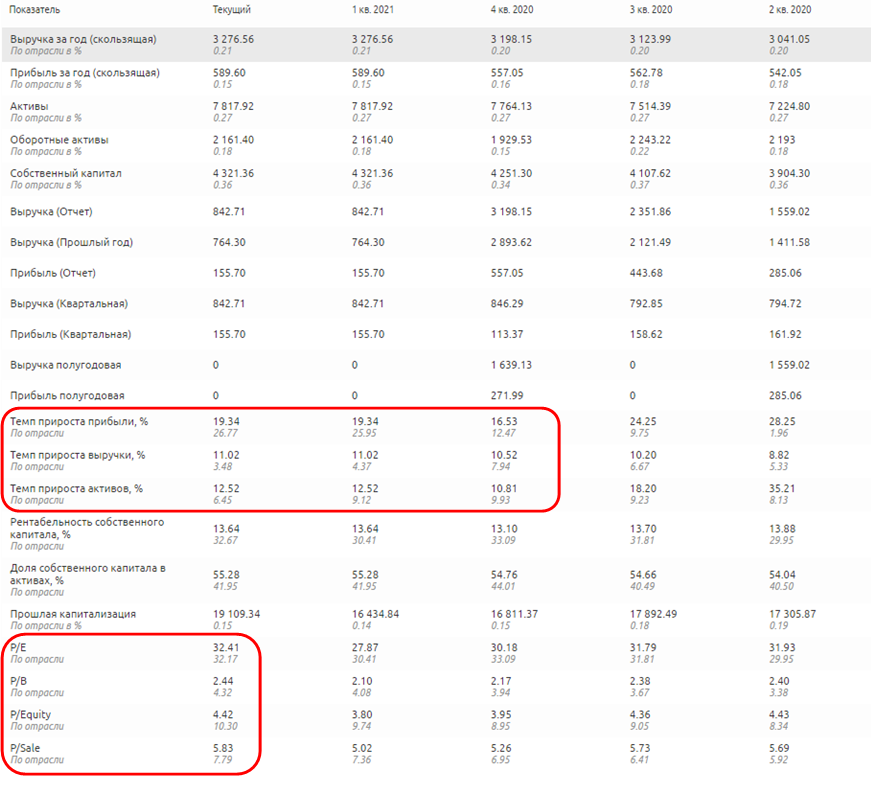Click the "Выручка полугодовая" row label
Image resolution: width=871 pixels, height=791 pixels.
(66, 365)
